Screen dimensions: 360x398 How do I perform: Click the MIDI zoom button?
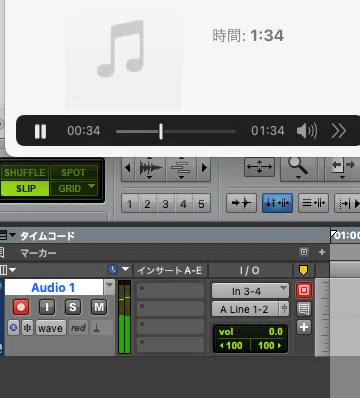181,168
